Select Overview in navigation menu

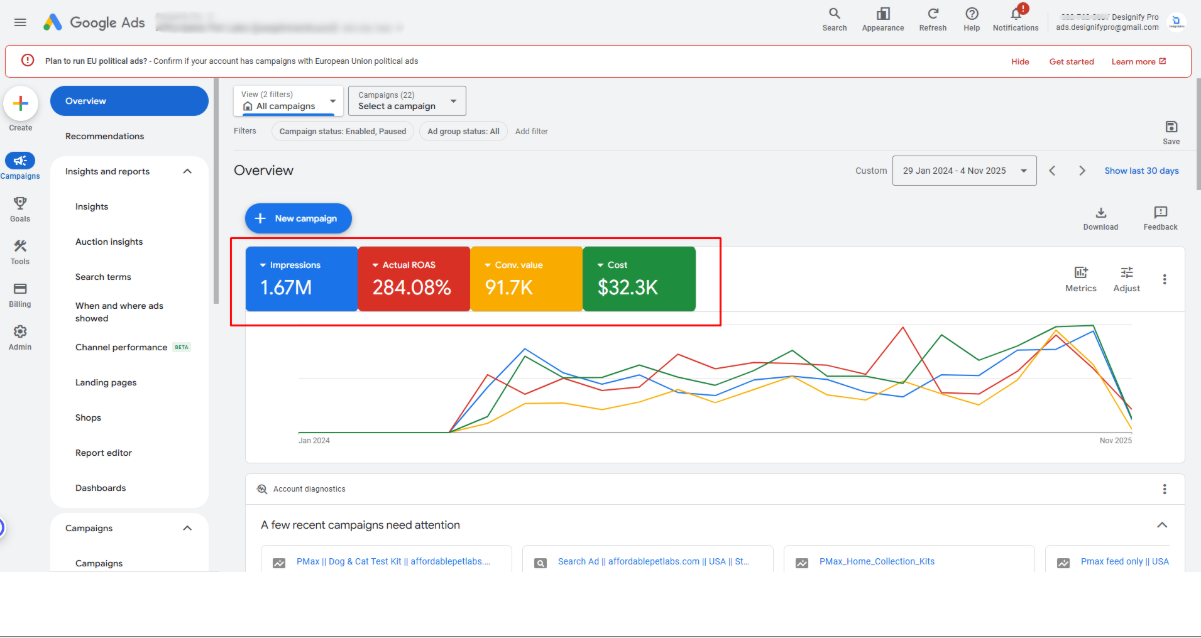[129, 101]
